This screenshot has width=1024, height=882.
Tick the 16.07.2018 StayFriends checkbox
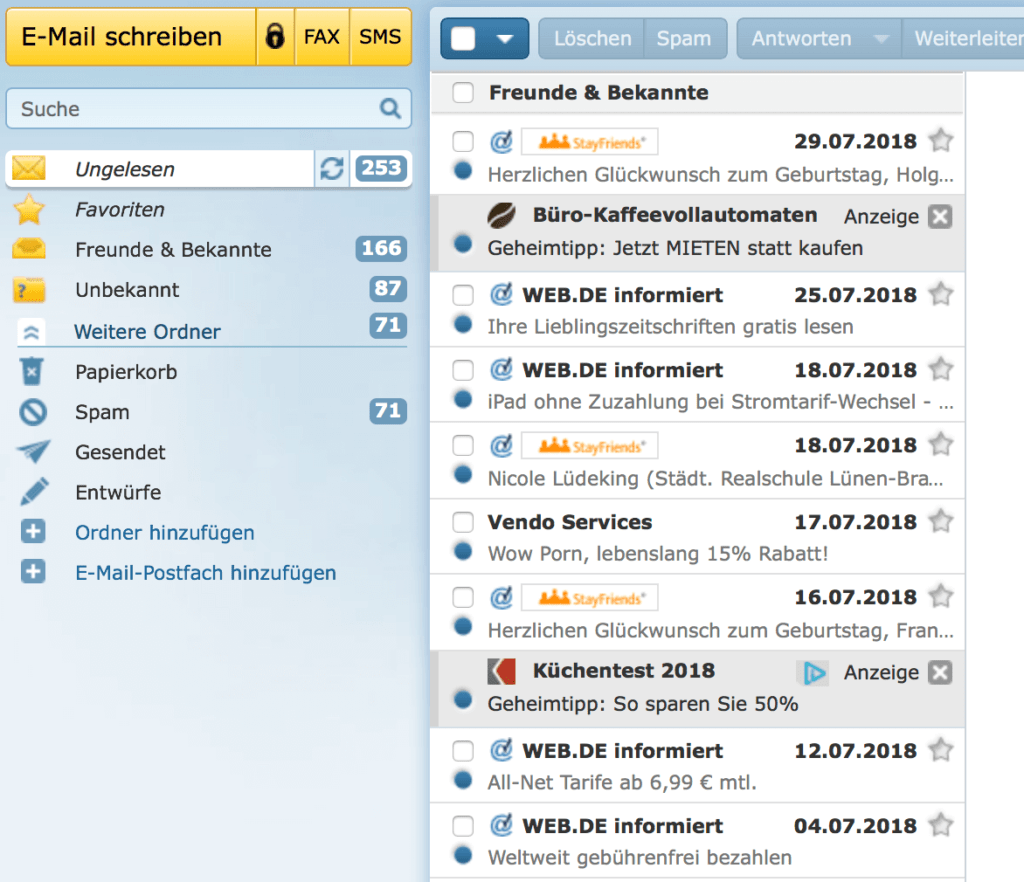pos(463,597)
